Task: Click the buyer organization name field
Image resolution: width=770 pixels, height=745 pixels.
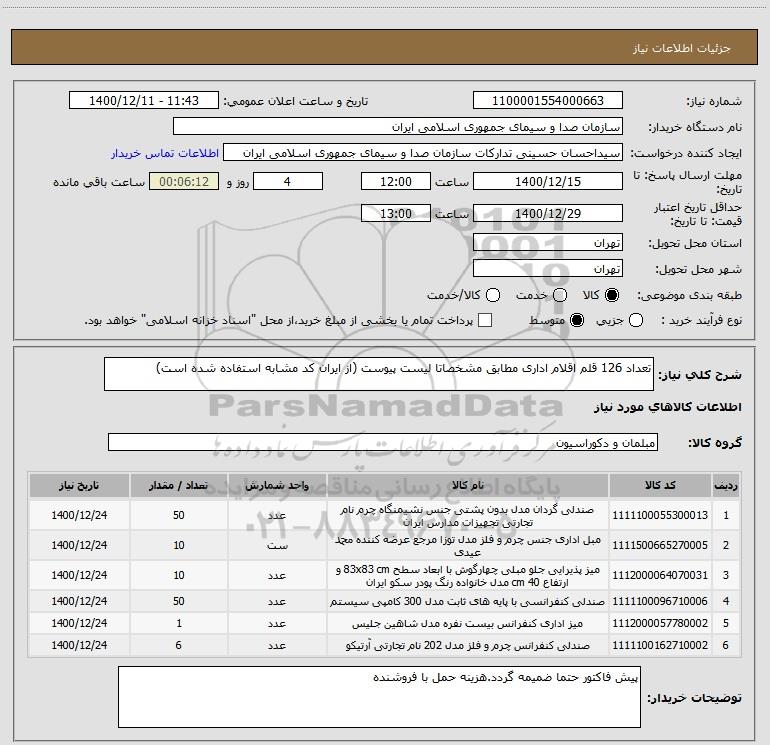Action: [x=398, y=127]
